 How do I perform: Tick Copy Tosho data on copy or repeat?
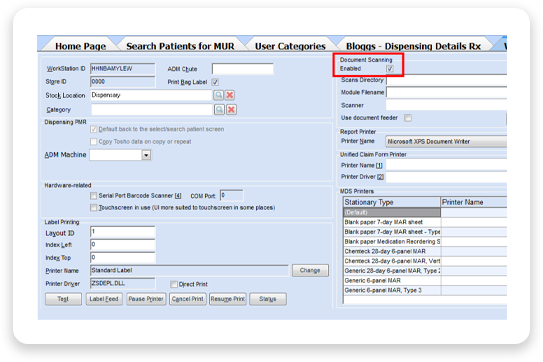pyautogui.click(x=94, y=142)
